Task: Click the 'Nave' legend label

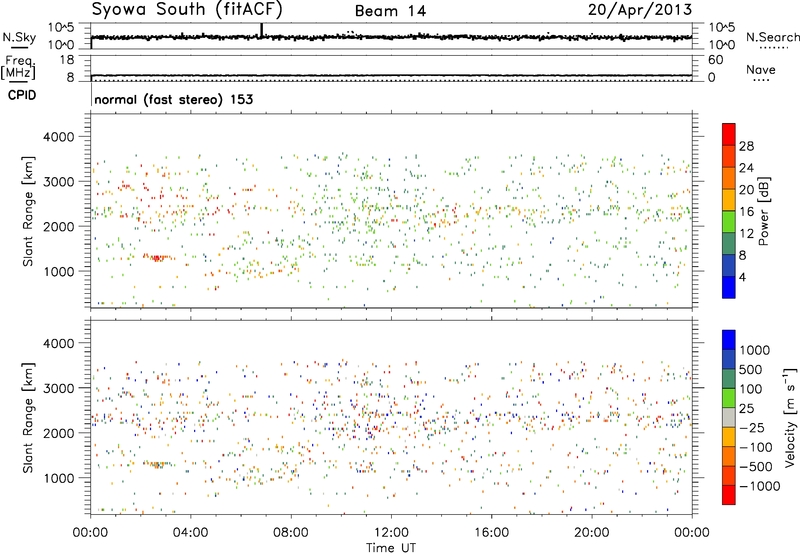Action: point(761,69)
